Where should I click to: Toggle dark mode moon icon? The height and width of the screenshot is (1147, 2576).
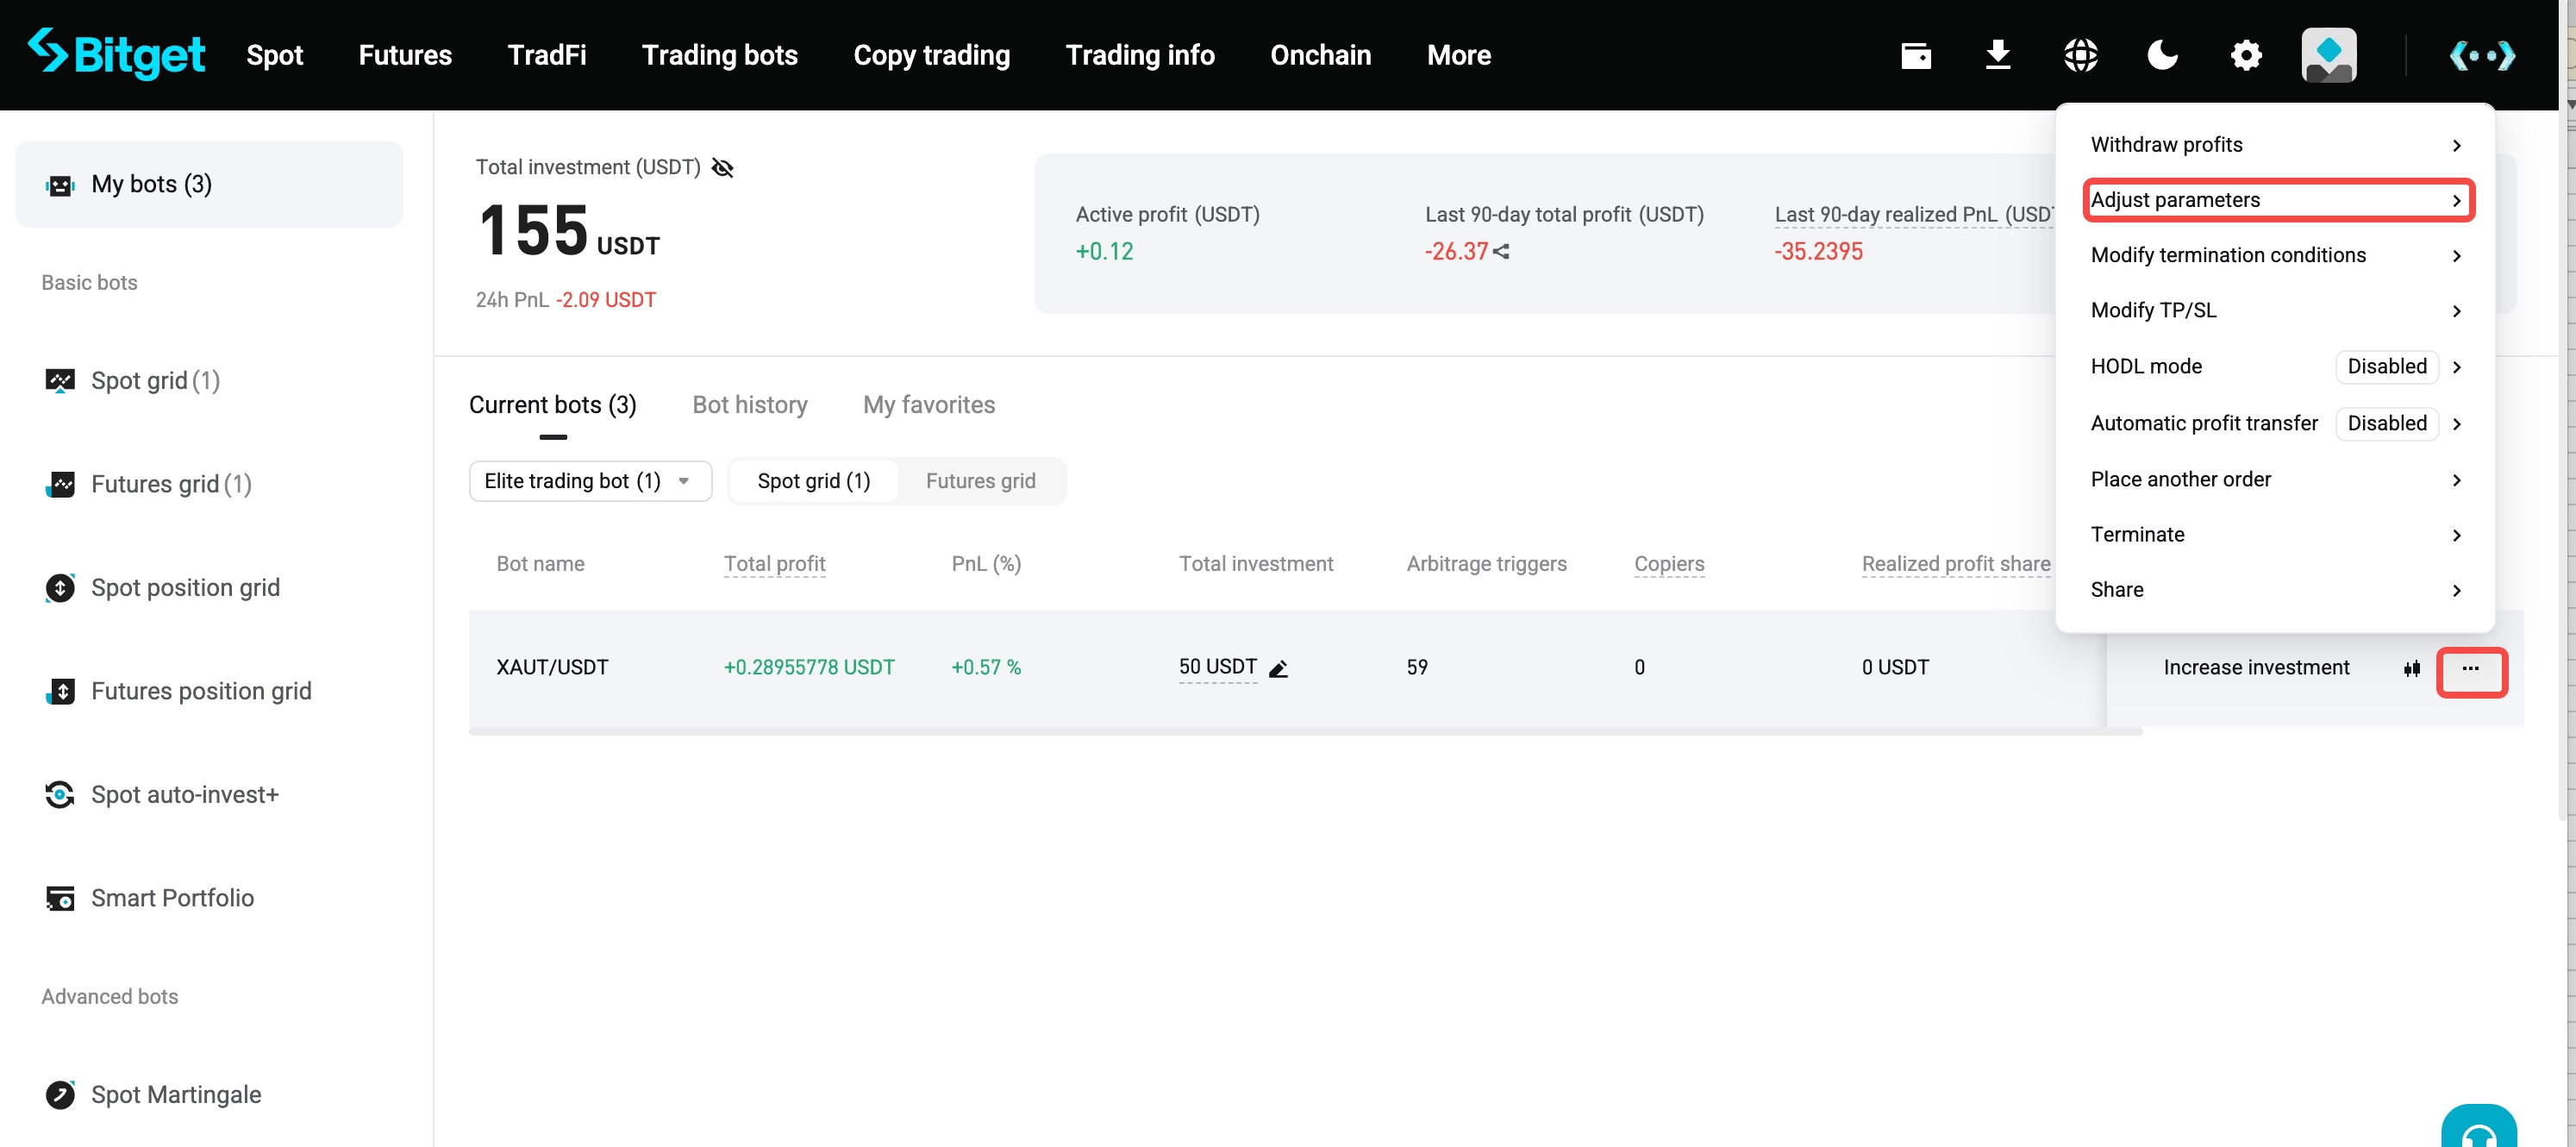(2162, 55)
